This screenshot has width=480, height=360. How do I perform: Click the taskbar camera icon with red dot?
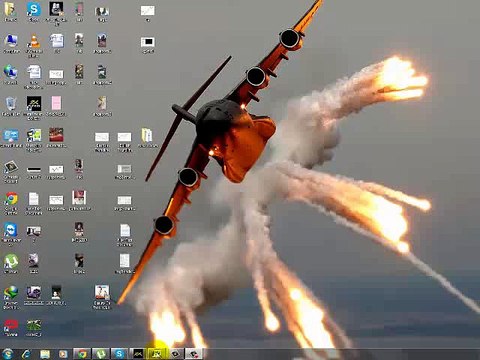click(194, 354)
